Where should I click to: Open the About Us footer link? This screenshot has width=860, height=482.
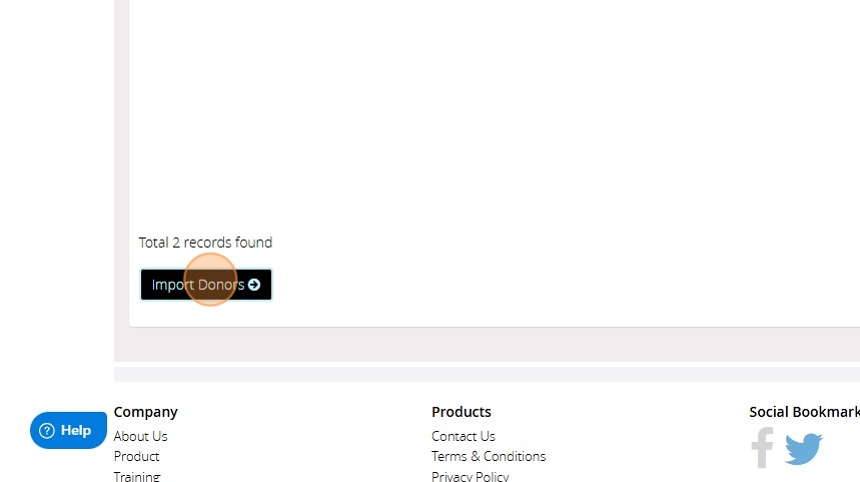pyautogui.click(x=140, y=436)
